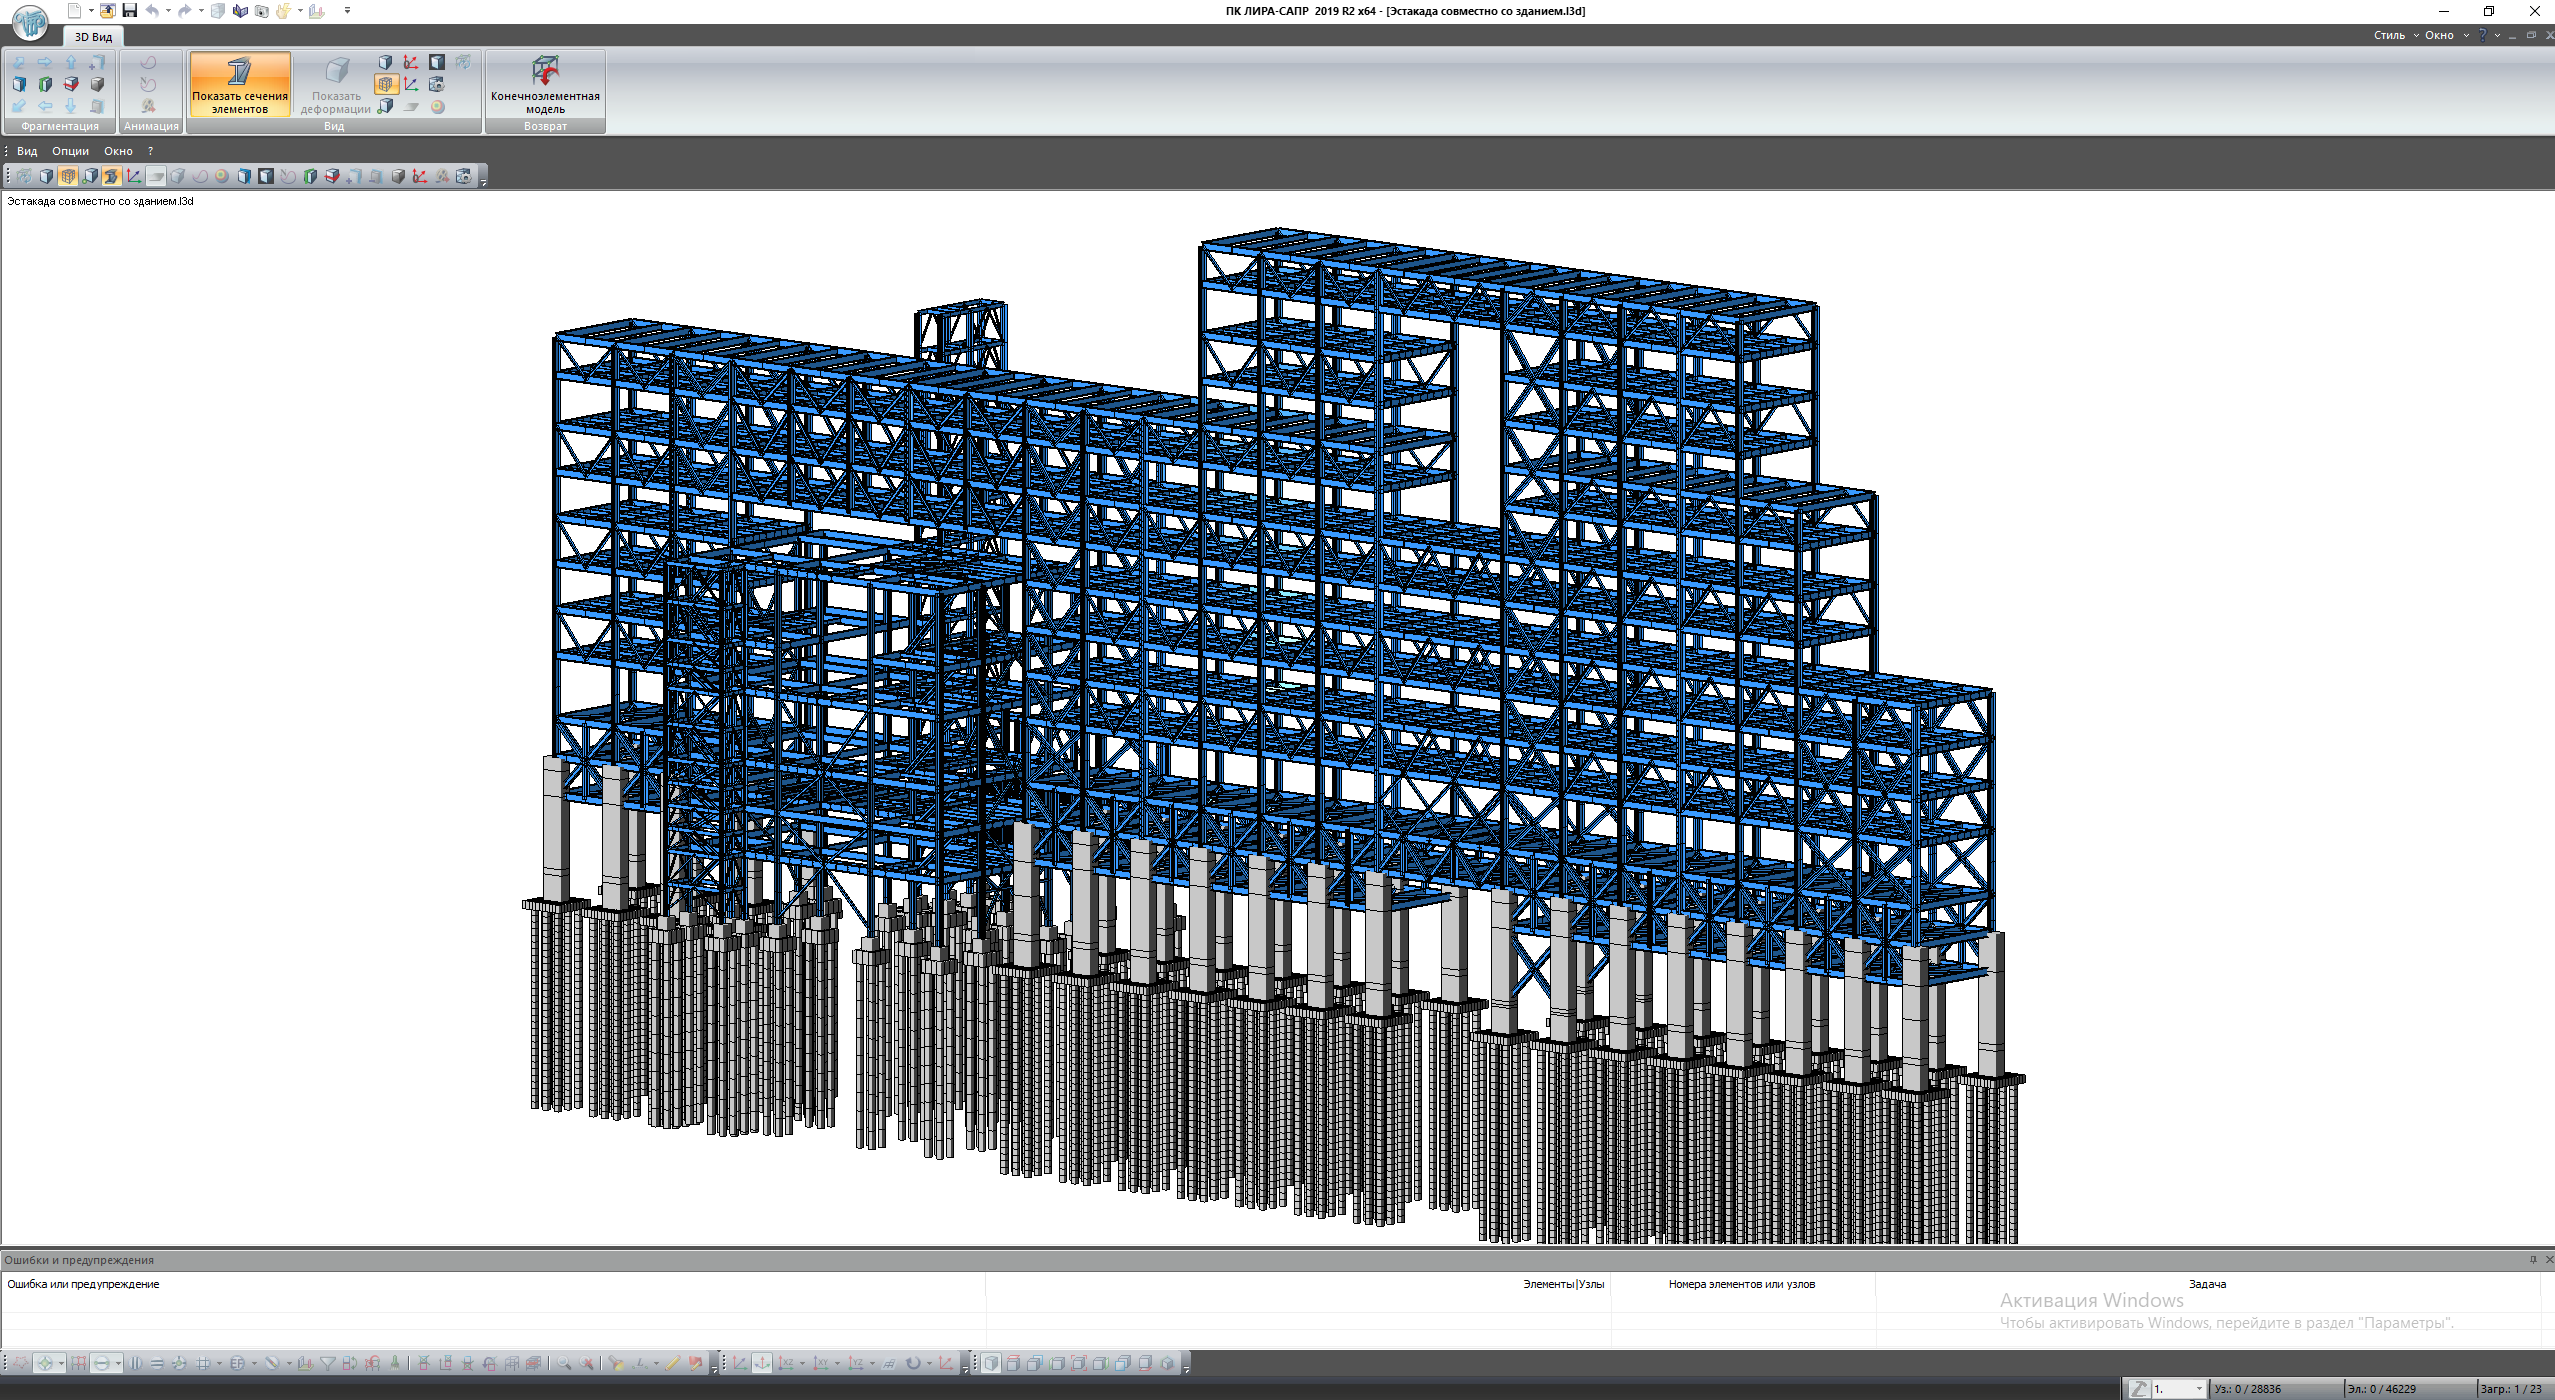2555x1400 pixels.
Task: Click the dark-background cube icon in ribbon
Action: coord(437,62)
